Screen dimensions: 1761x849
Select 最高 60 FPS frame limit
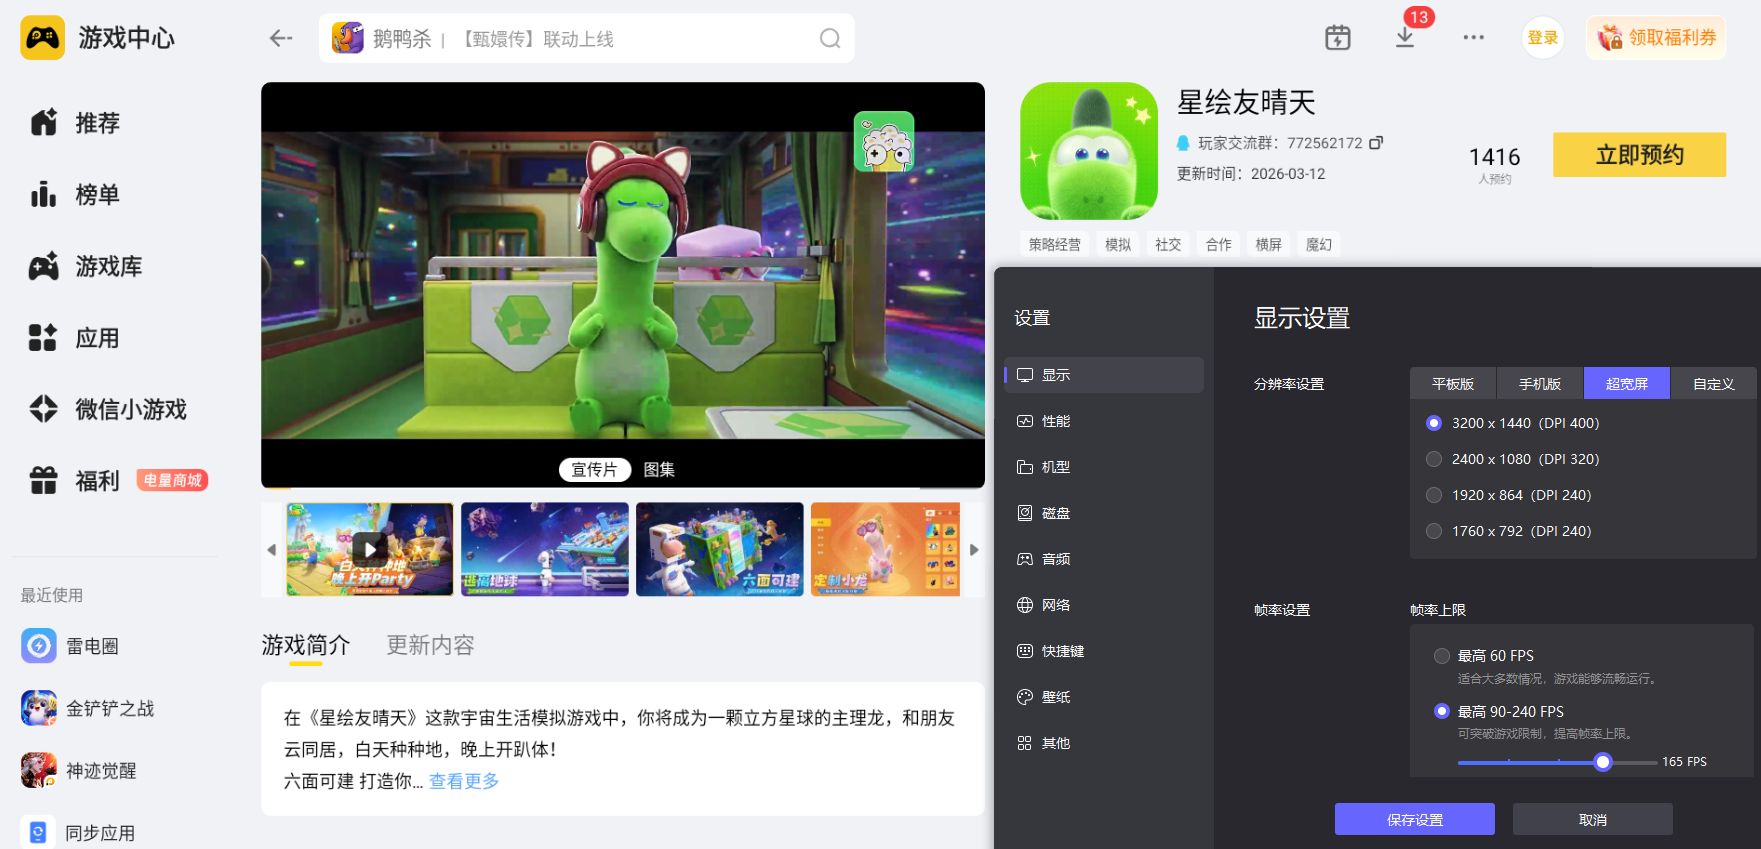1442,656
